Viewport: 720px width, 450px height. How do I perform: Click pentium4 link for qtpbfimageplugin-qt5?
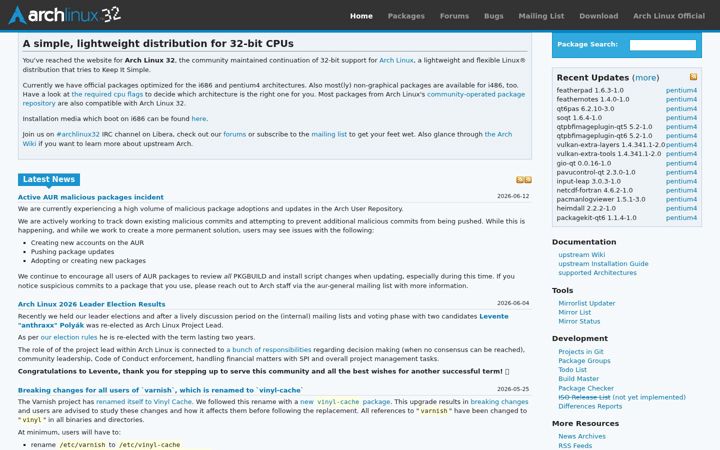(x=681, y=127)
